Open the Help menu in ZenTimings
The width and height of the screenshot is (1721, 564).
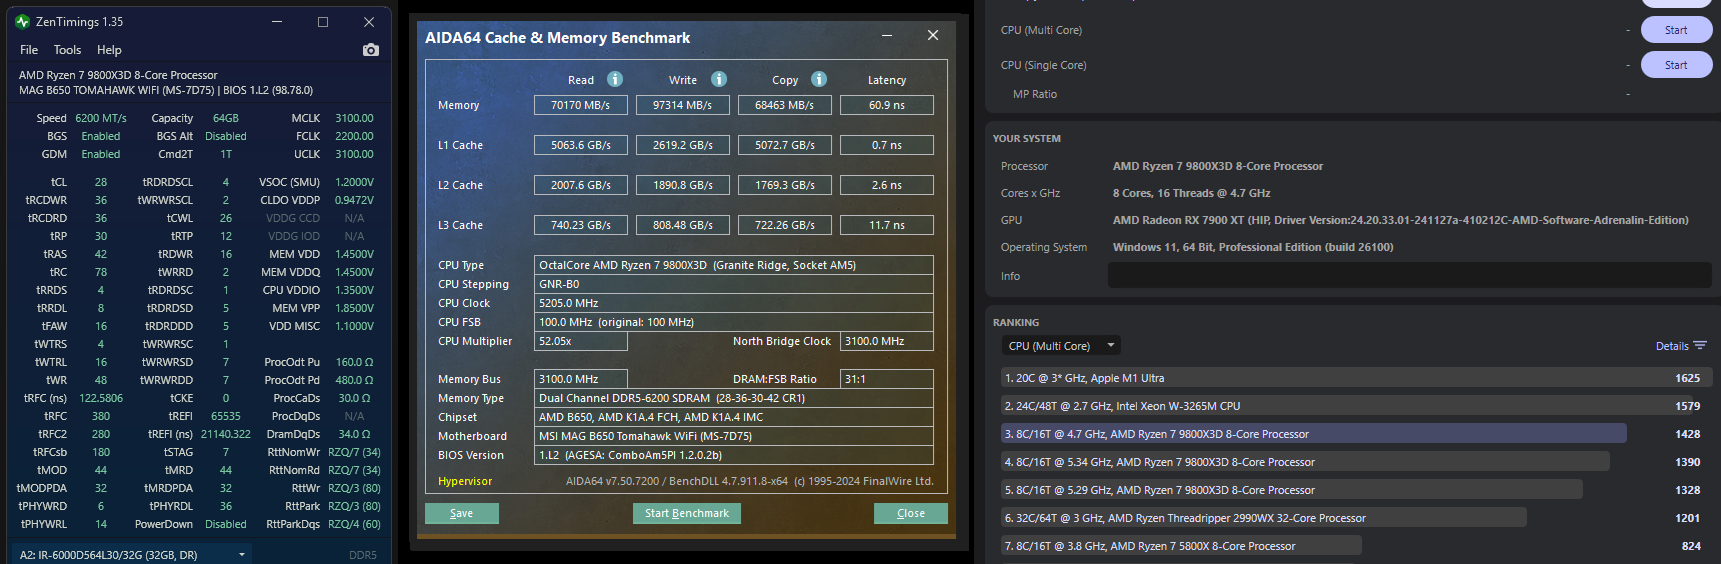[x=109, y=50]
